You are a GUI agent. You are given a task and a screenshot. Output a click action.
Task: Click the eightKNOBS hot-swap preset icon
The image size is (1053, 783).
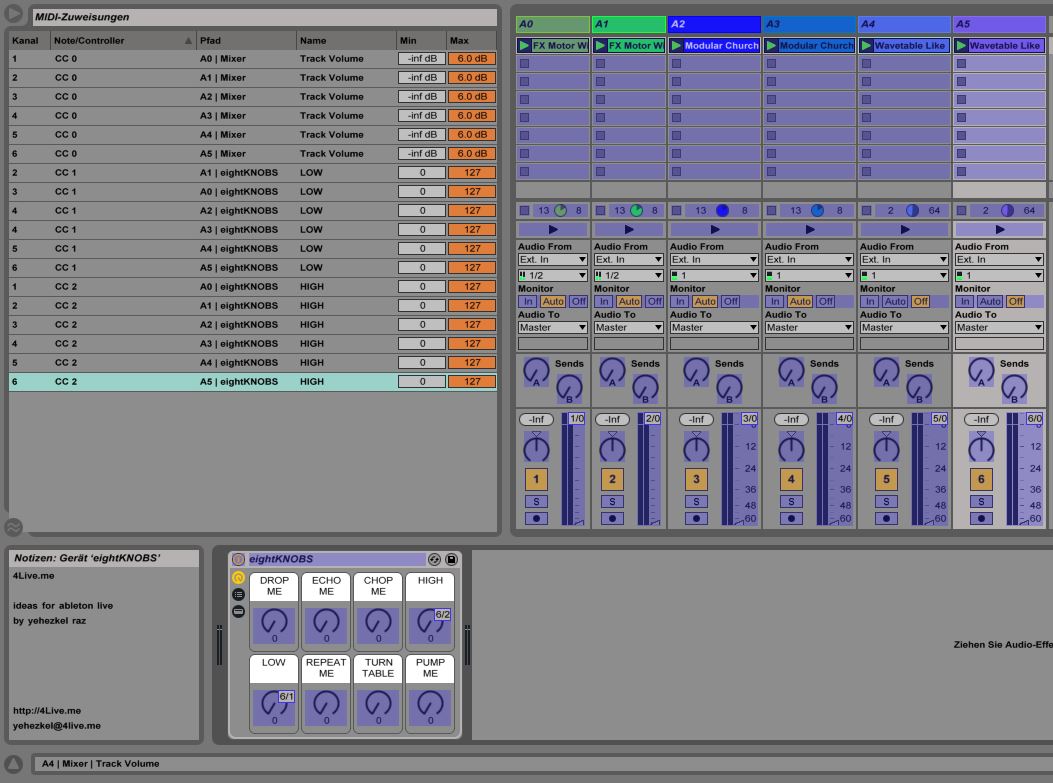(435, 560)
